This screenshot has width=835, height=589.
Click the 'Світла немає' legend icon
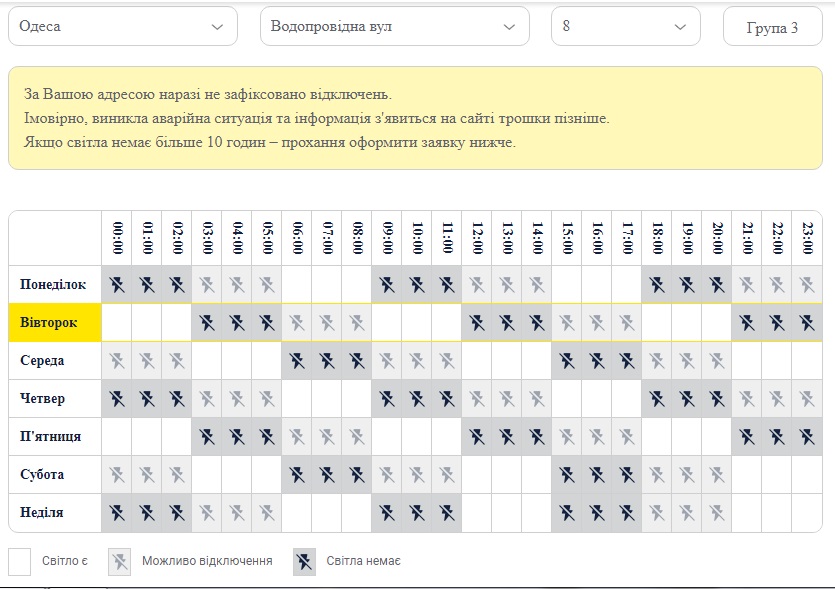[304, 561]
